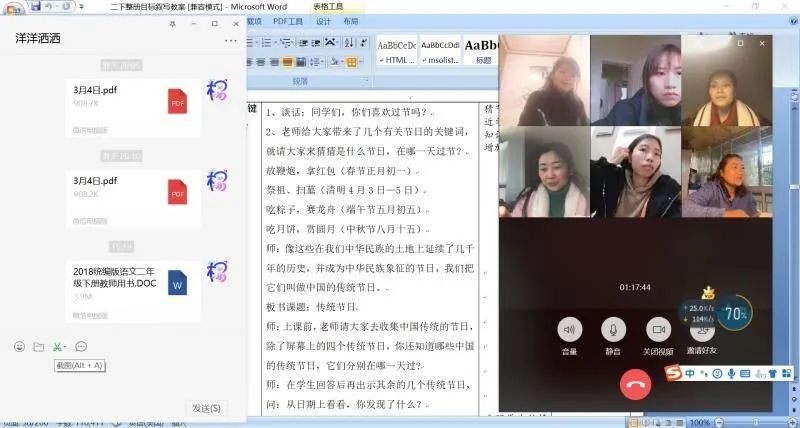Click the Word save icon
Screen dimensions: 800x428
click(x=36, y=6)
